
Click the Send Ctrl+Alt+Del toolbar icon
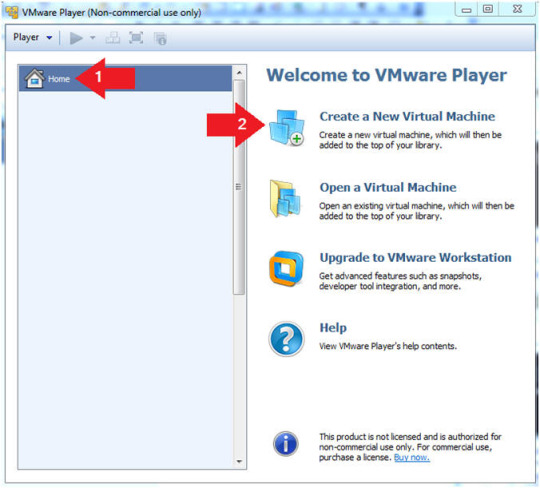click(113, 38)
